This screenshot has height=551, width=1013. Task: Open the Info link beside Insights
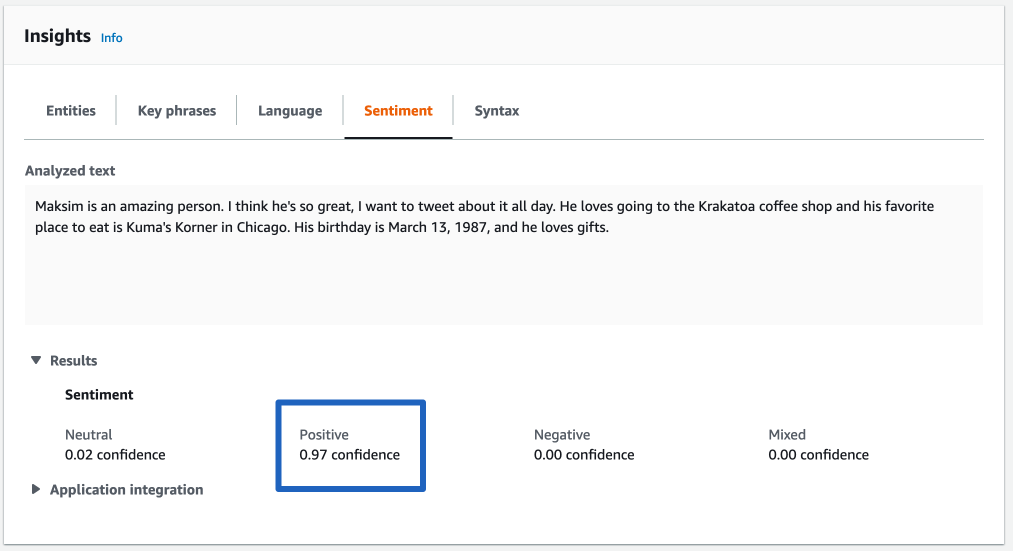pyautogui.click(x=111, y=38)
